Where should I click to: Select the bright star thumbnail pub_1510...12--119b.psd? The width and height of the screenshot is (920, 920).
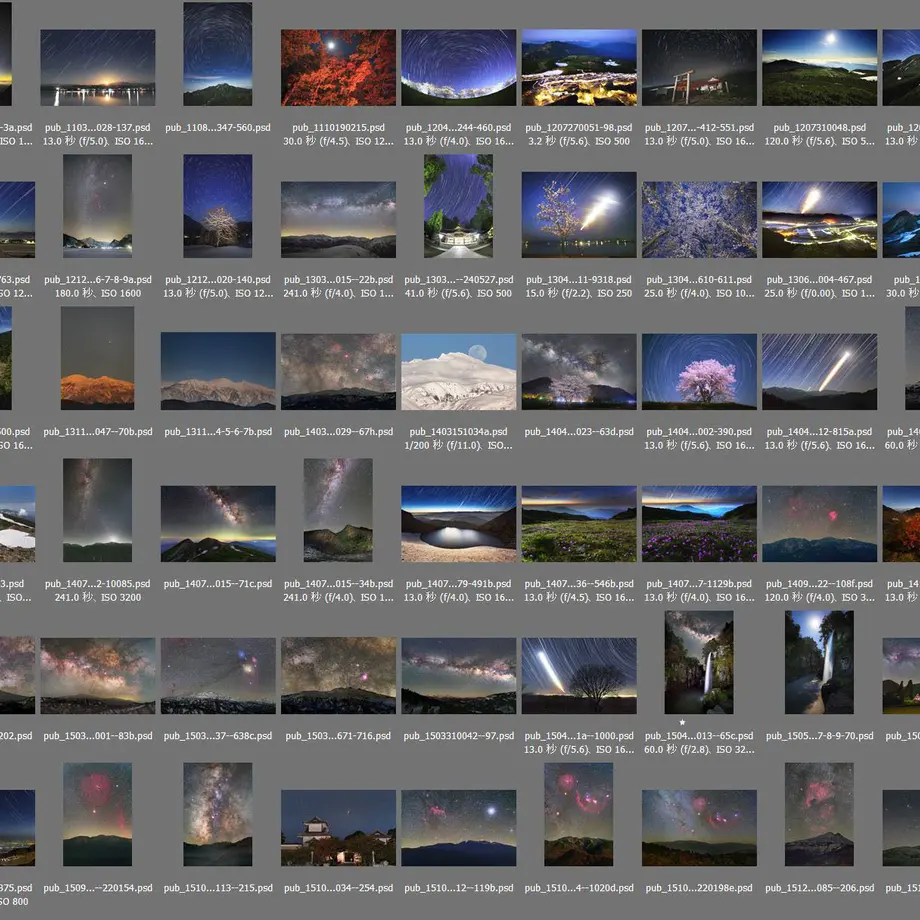coord(459,827)
